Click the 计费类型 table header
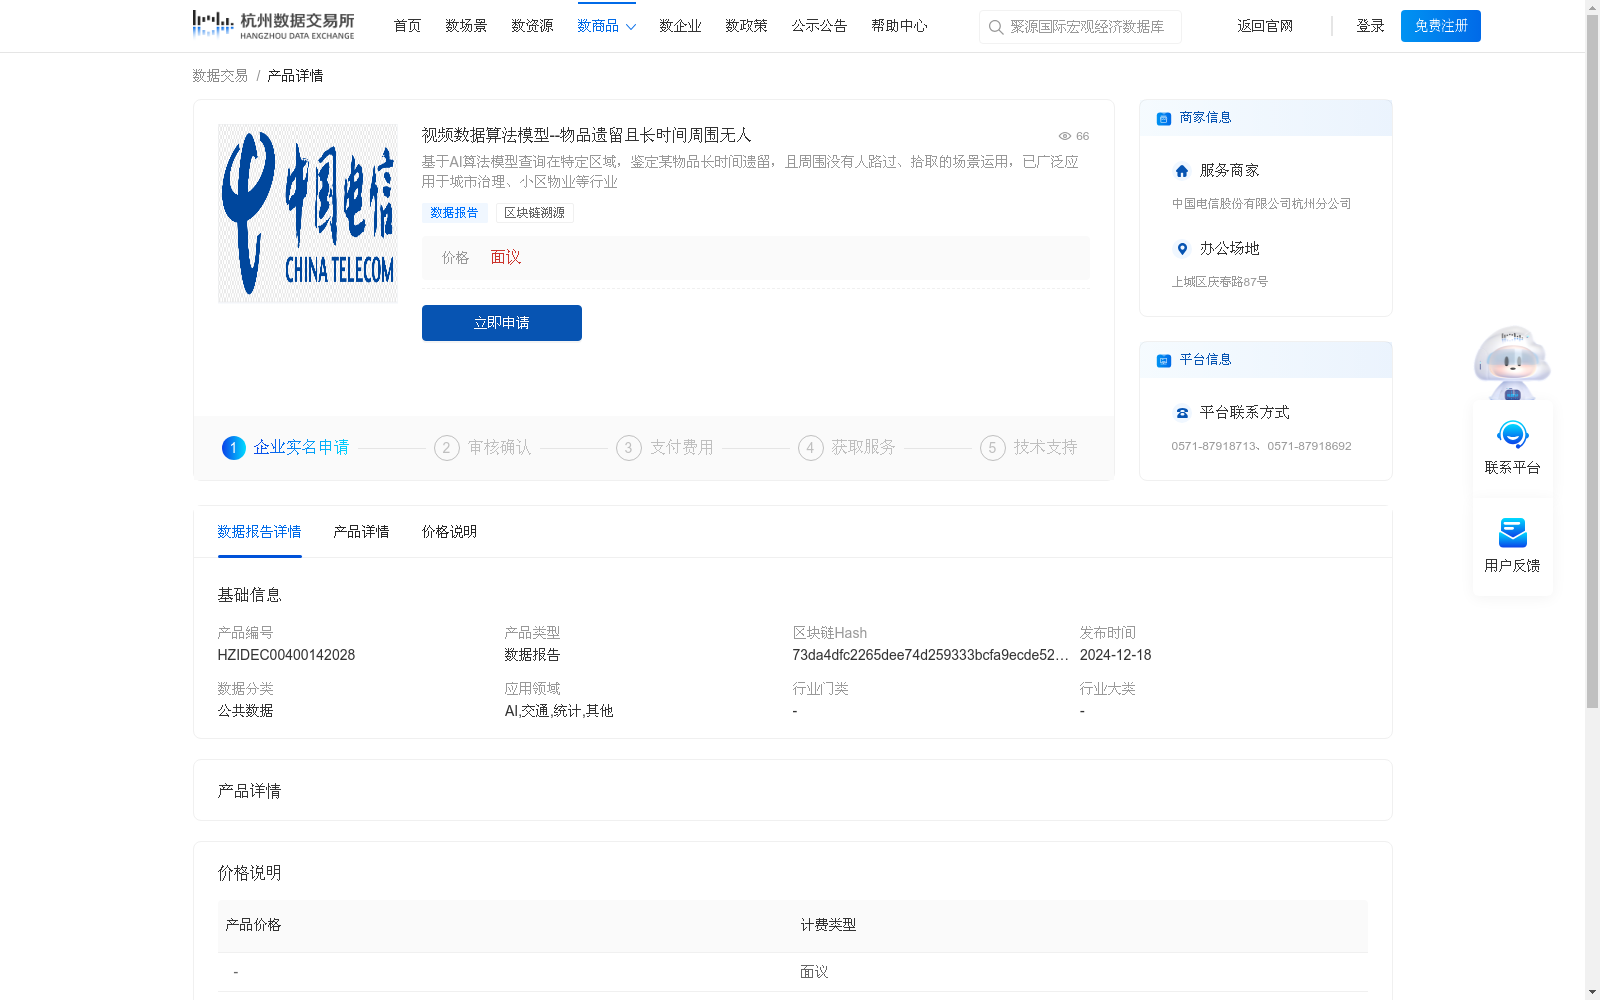The width and height of the screenshot is (1600, 1000). [828, 925]
